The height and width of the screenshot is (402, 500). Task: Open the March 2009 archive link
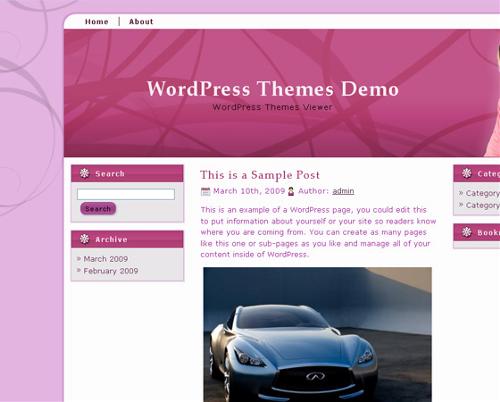(x=106, y=259)
